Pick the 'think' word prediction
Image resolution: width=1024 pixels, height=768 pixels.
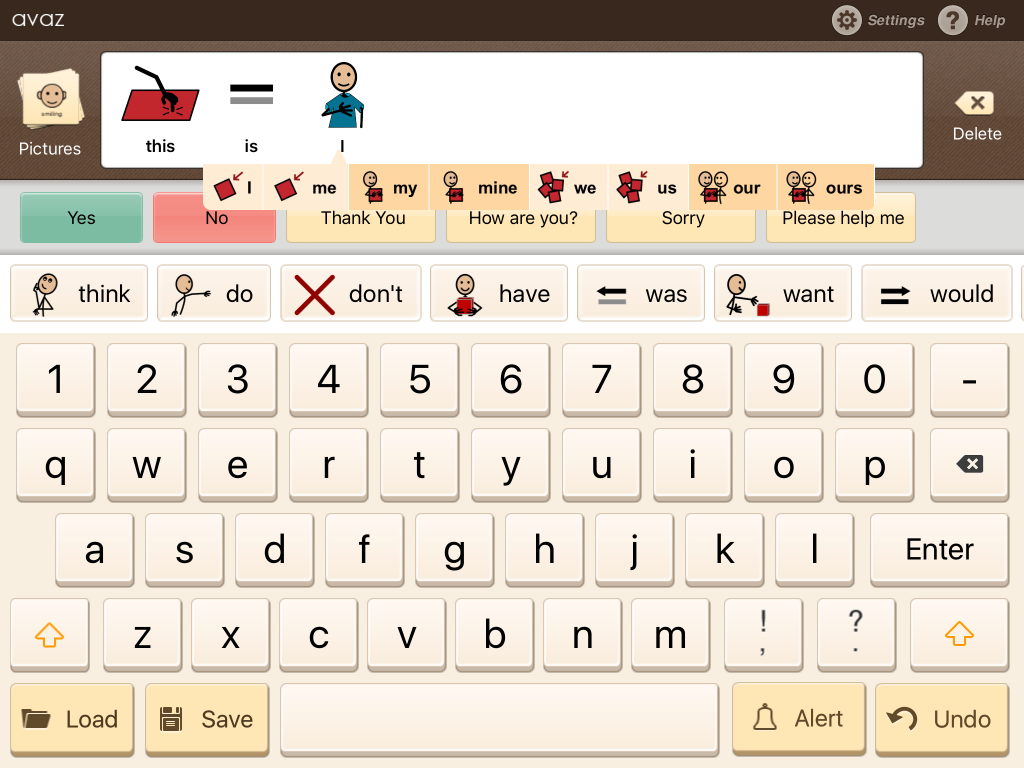click(x=79, y=293)
